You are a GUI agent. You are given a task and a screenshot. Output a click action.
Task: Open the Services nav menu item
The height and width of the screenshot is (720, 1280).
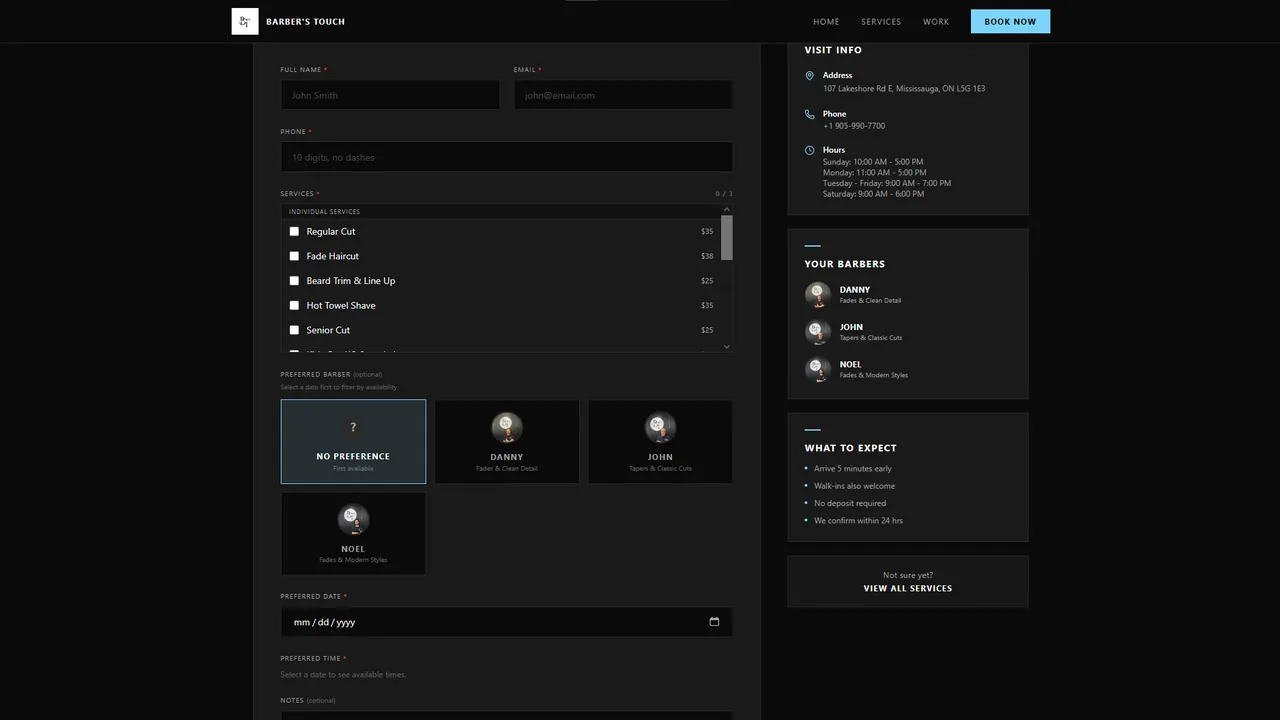click(881, 21)
